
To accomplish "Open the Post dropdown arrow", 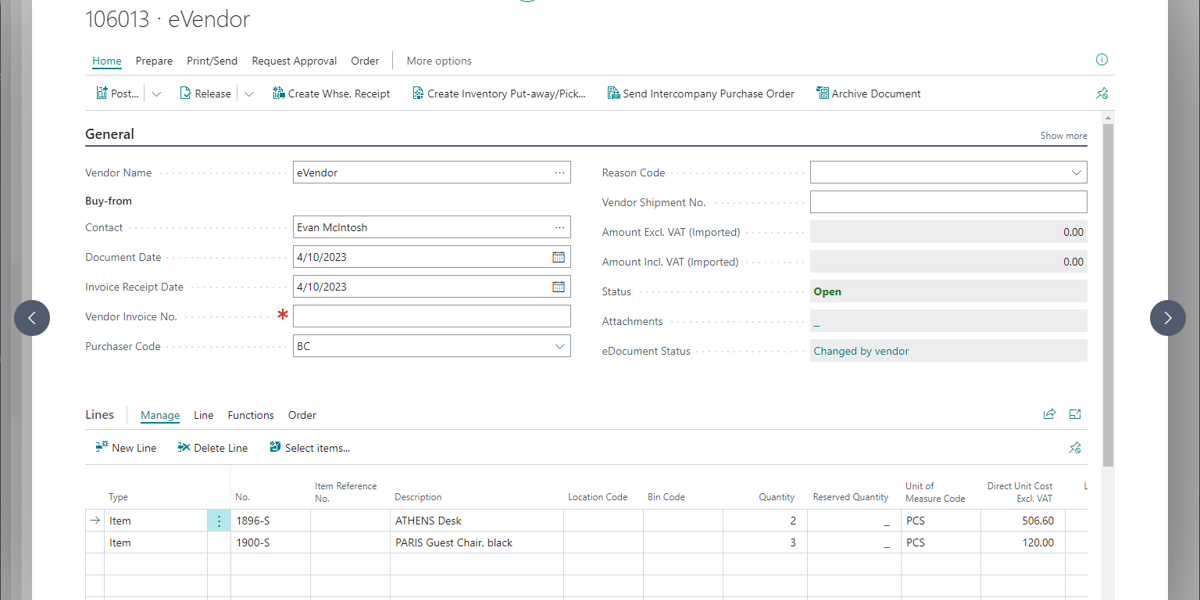I will [156, 94].
